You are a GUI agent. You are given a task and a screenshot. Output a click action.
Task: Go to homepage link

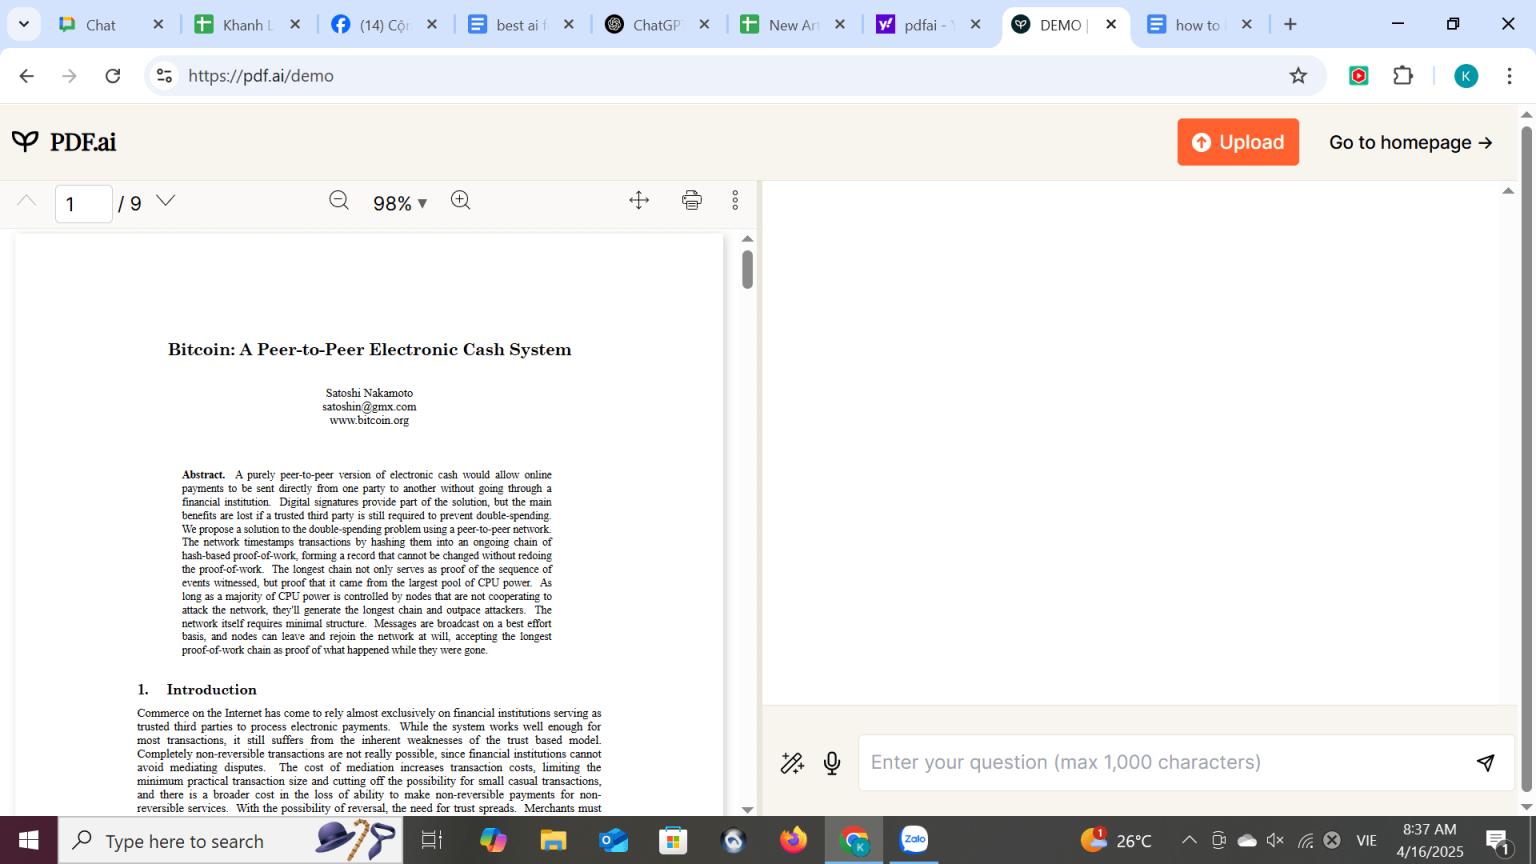1410,141
